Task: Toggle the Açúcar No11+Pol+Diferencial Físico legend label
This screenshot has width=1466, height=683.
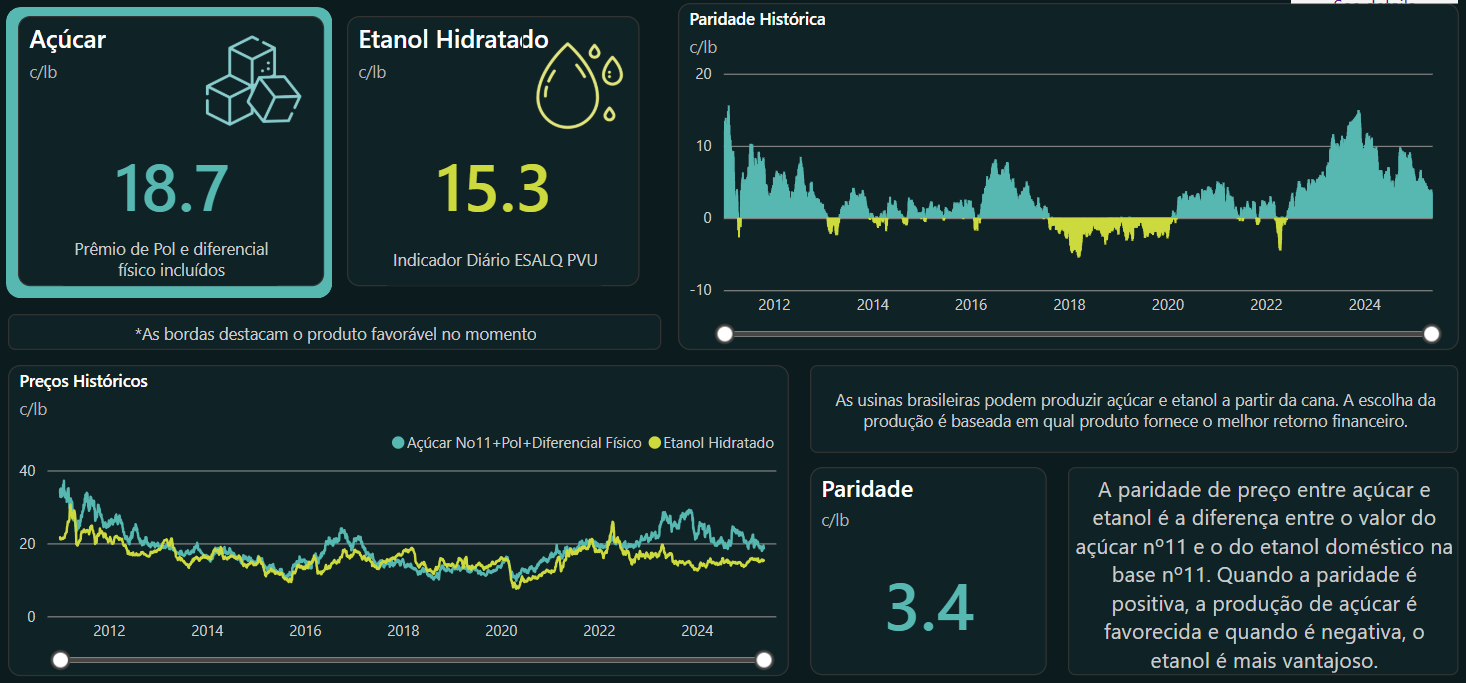Action: pos(524,443)
